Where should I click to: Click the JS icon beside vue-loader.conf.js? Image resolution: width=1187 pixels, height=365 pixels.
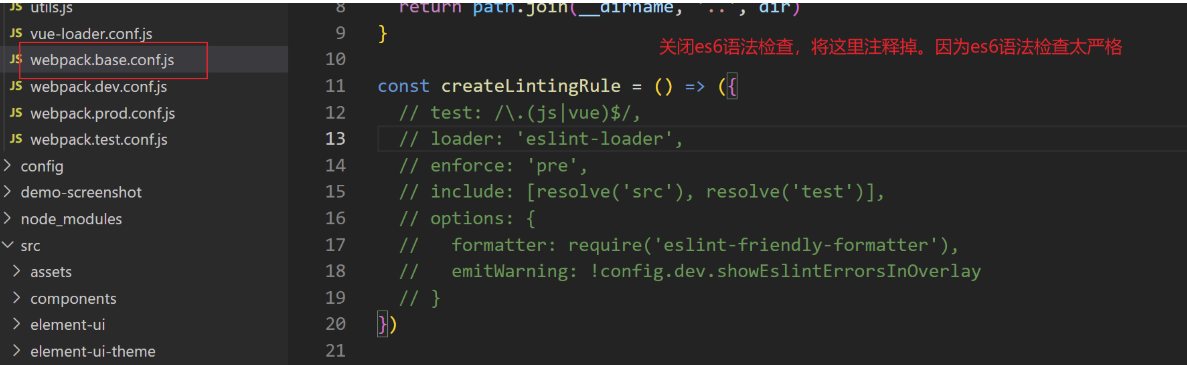[x=15, y=34]
